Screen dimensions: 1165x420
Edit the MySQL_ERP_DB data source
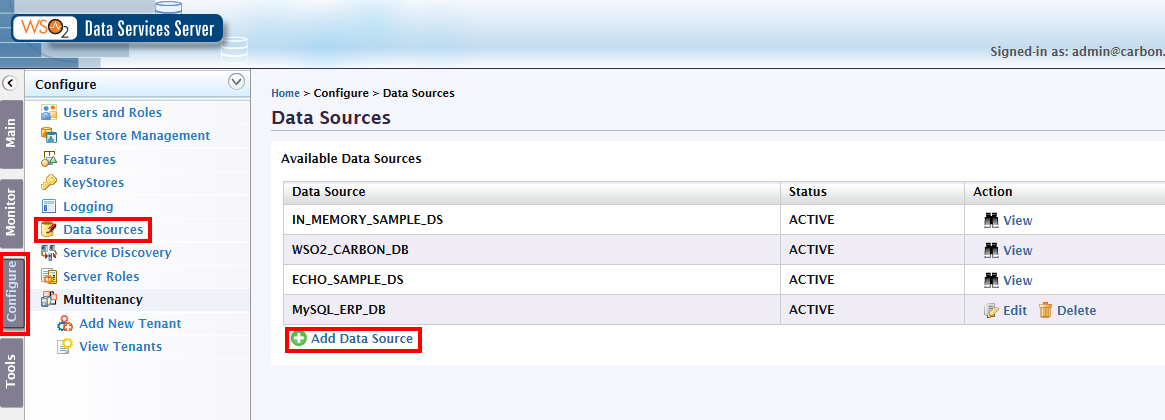coord(1015,311)
